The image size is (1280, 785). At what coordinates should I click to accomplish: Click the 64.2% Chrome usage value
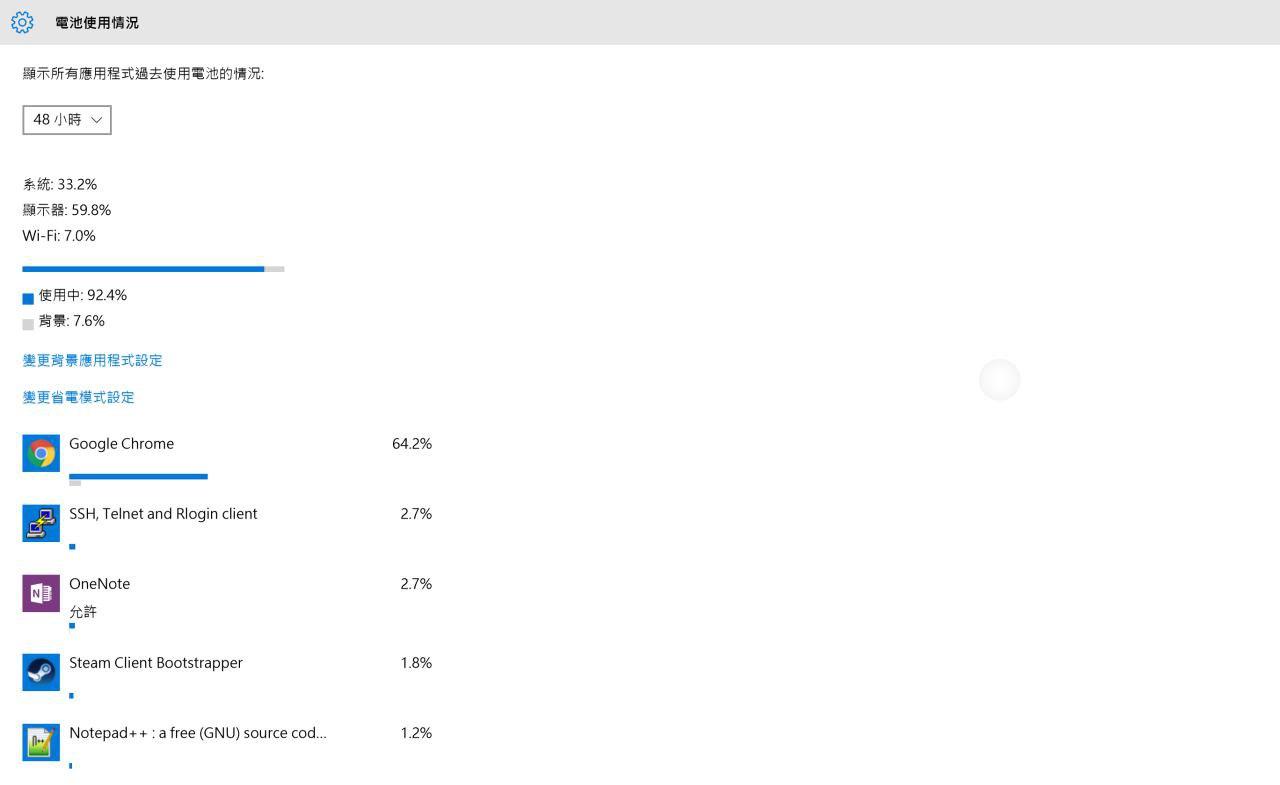[412, 443]
